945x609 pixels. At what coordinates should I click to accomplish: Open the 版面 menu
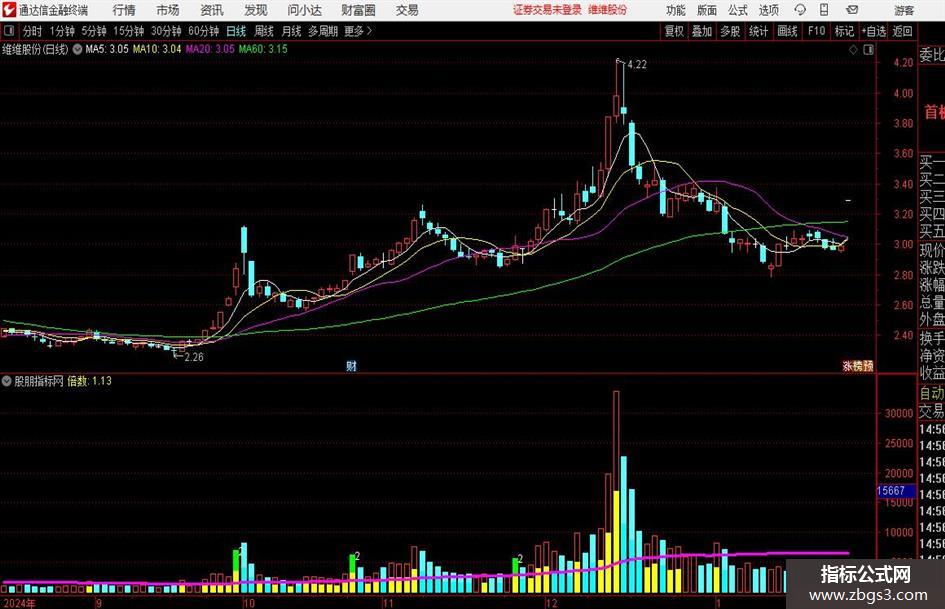[x=706, y=10]
